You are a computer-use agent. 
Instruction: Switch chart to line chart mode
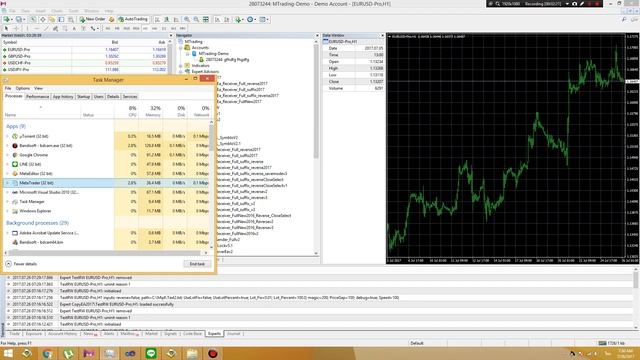pyautogui.click(x=176, y=19)
